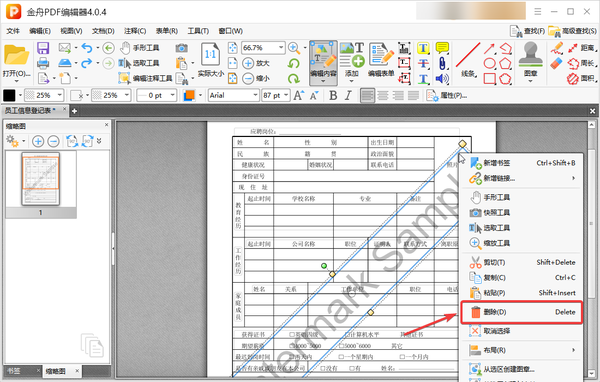Click the Save floppy disk icon

[x=43, y=48]
